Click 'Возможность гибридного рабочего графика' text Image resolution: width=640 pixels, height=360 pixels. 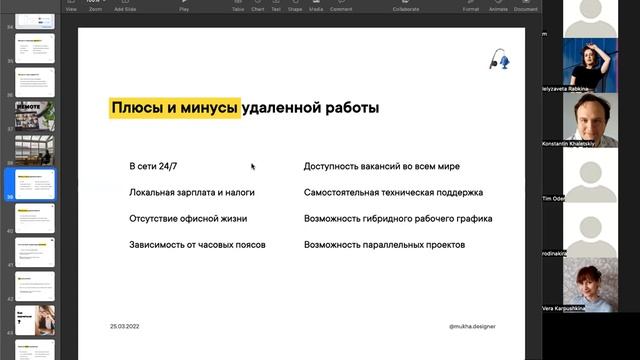click(x=398, y=218)
